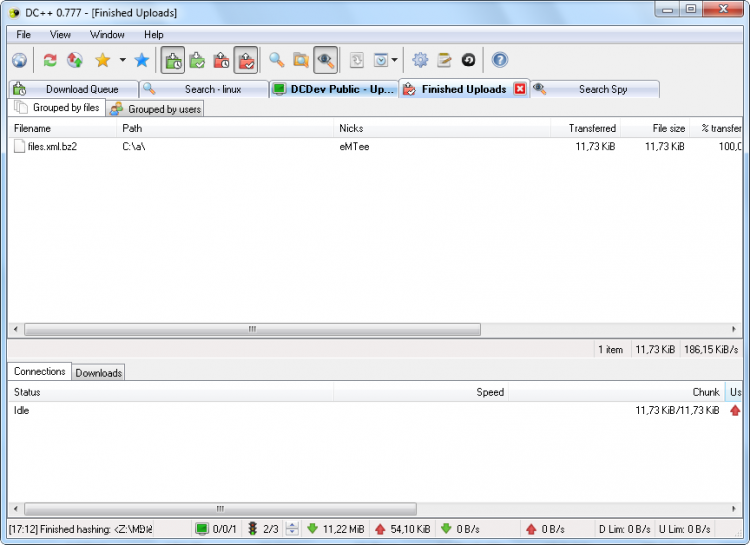Sort transfers by Chunk column header
This screenshot has width=750, height=545.
(617, 392)
